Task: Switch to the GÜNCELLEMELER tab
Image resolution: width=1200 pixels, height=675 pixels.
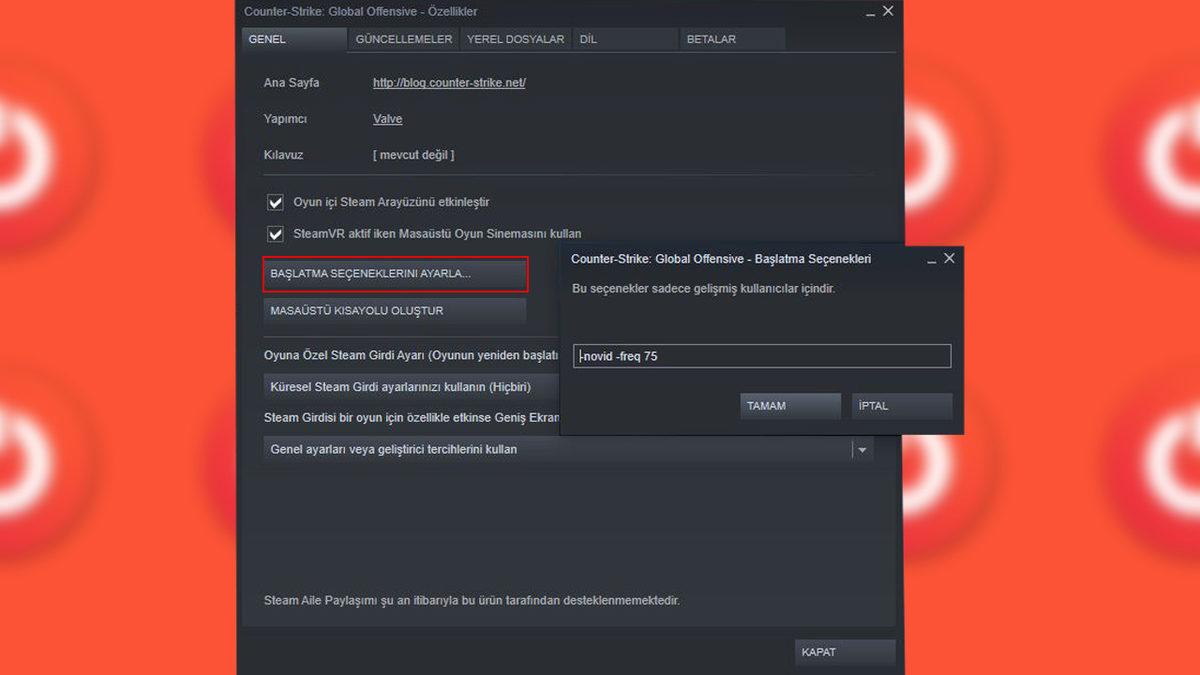Action: (403, 39)
